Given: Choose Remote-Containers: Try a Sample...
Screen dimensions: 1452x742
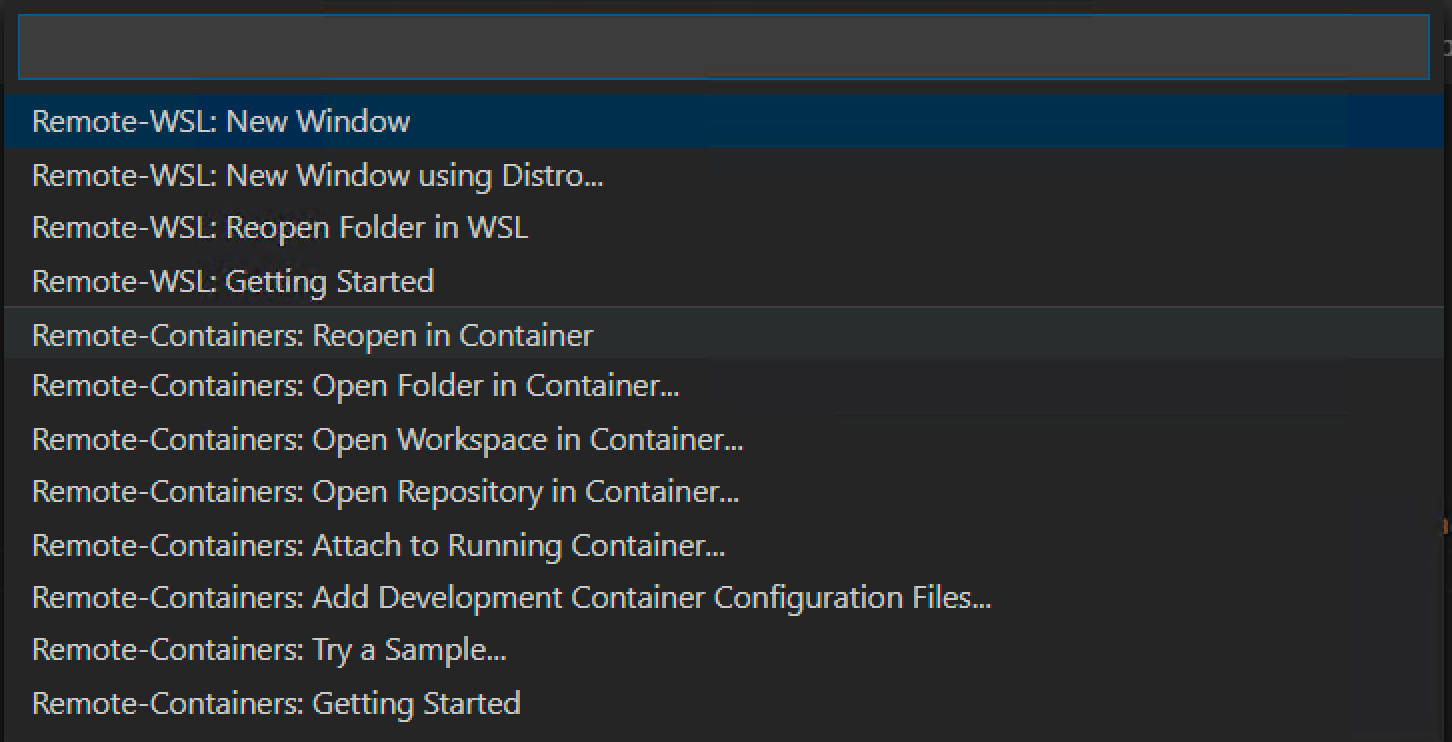Looking at the screenshot, I should (724, 650).
